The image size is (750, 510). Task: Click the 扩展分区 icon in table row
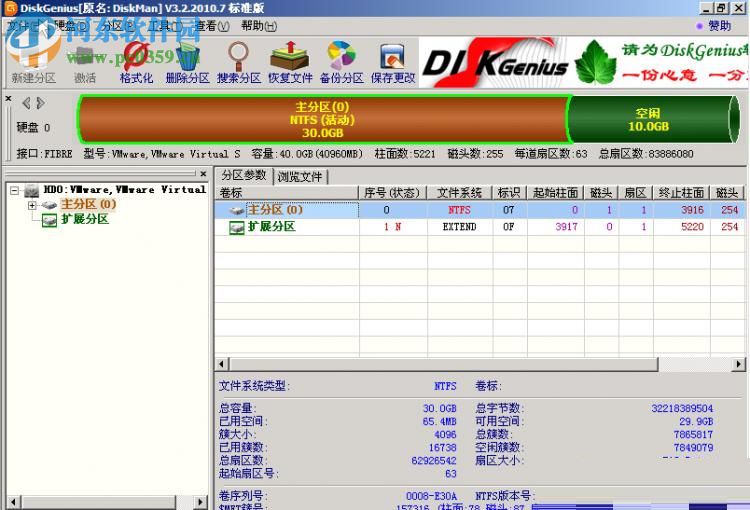coord(237,227)
